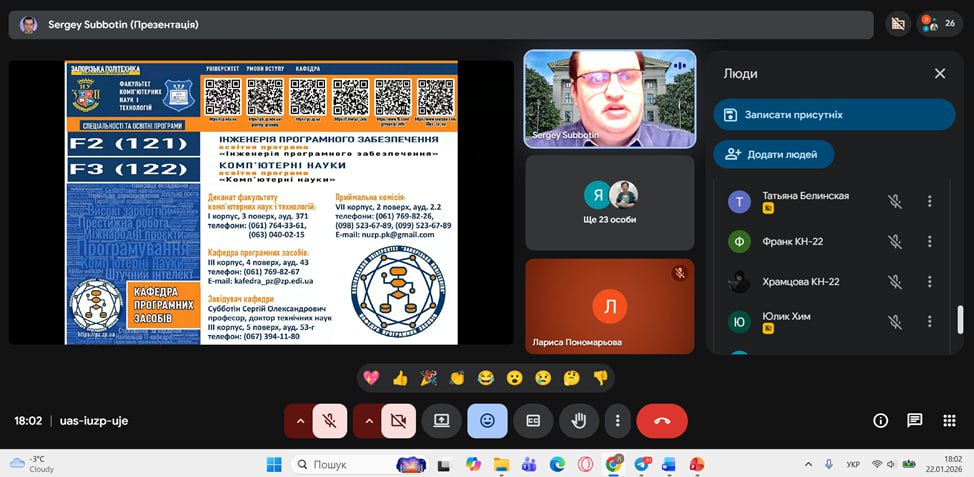This screenshot has height=477, width=974.
Task: Open options menu for Франк КН-22
Action: [x=929, y=241]
